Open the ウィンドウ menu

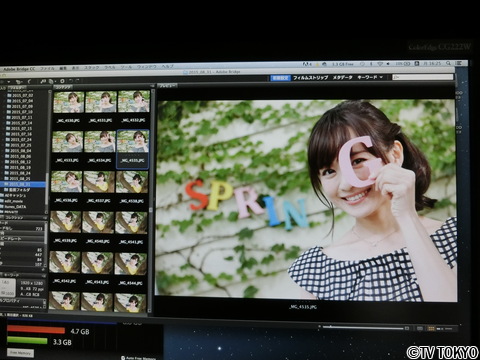tap(147, 67)
